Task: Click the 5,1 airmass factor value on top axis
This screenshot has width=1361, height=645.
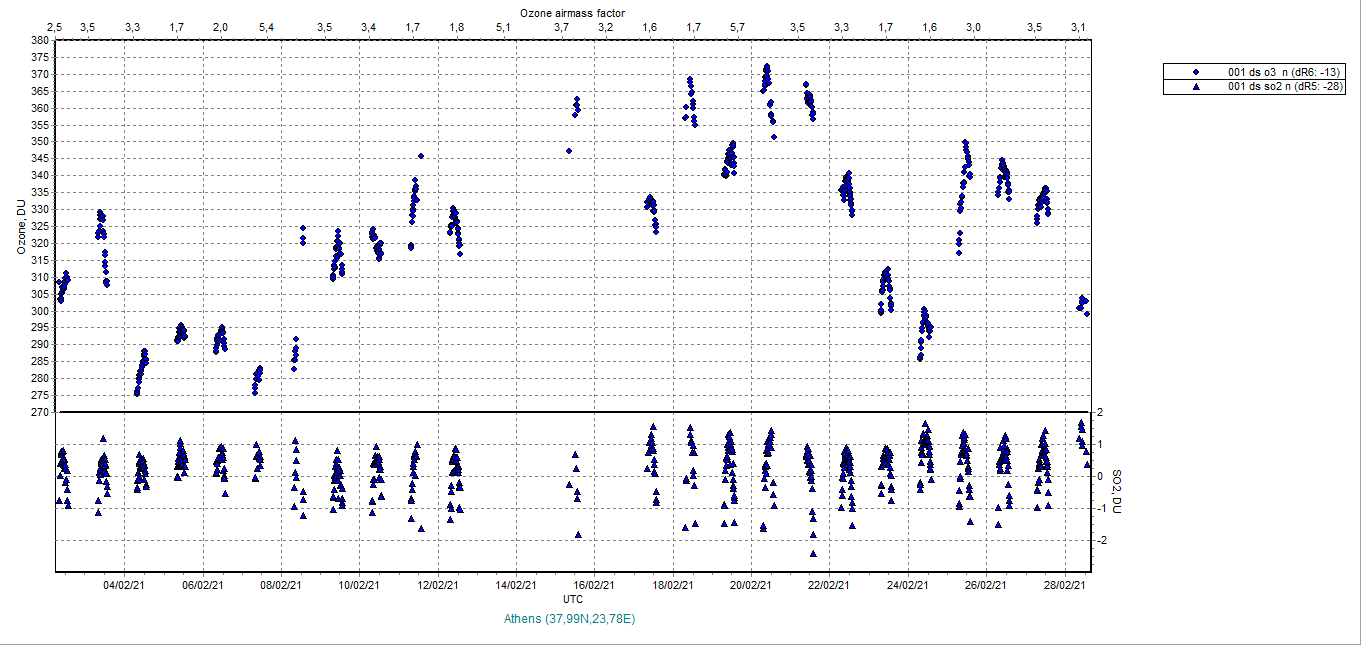Action: click(503, 26)
